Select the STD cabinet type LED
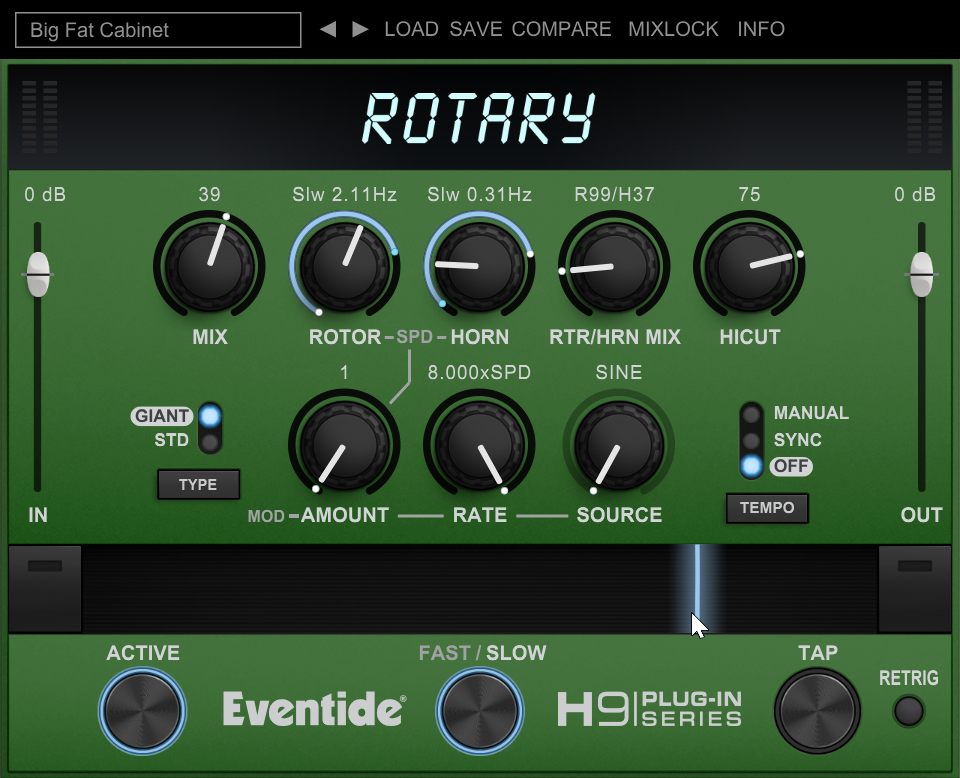This screenshot has height=778, width=960. (x=210, y=441)
